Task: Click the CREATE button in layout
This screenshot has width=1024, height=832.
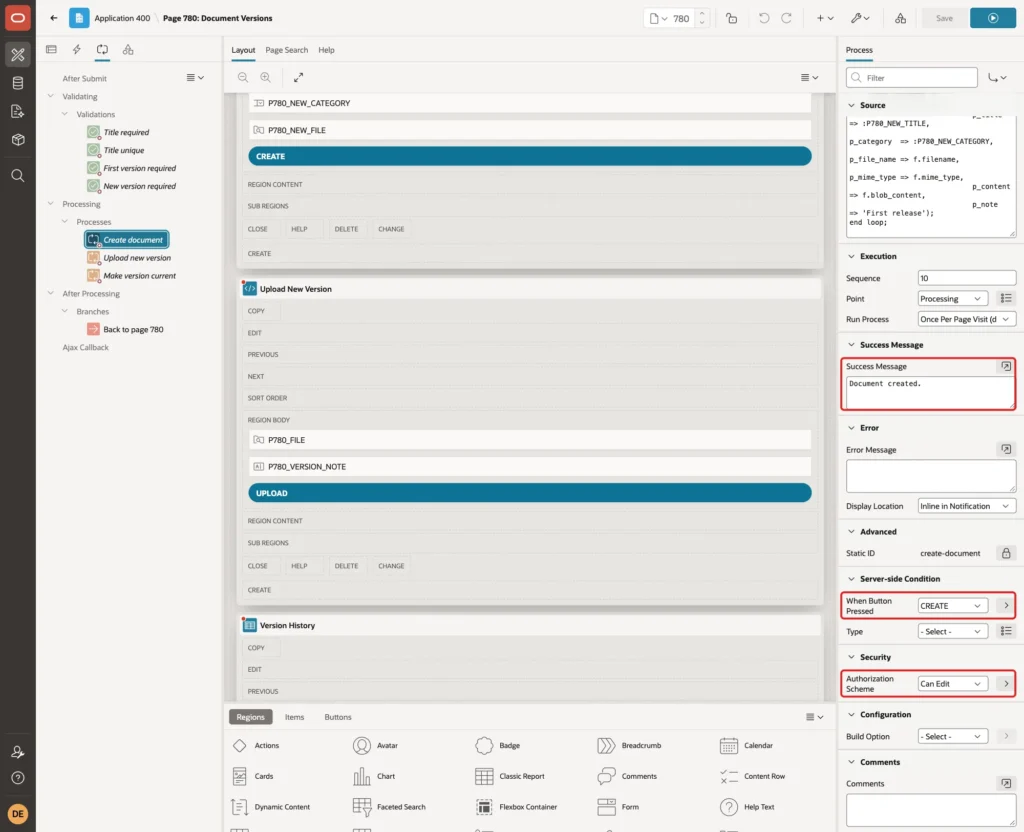Action: coord(530,156)
